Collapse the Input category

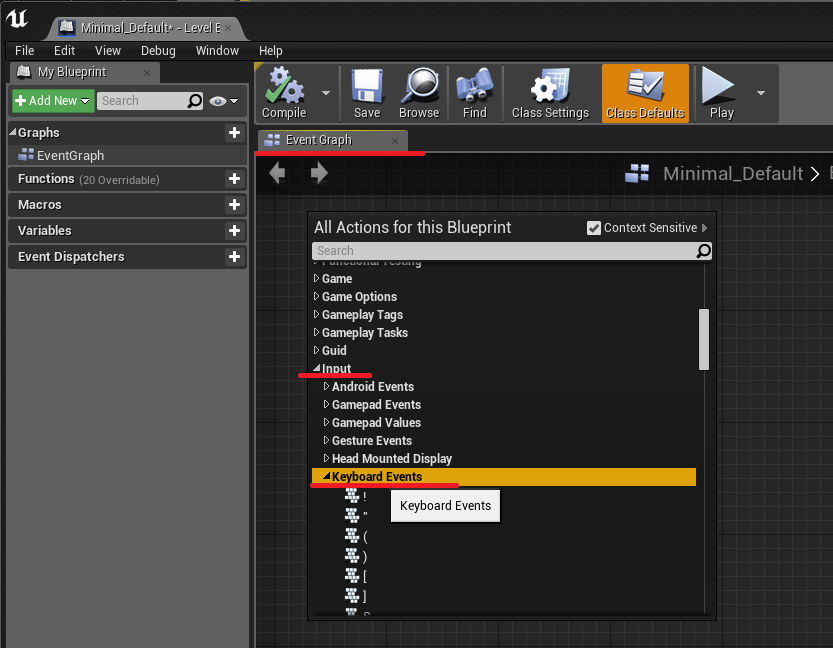pos(317,368)
